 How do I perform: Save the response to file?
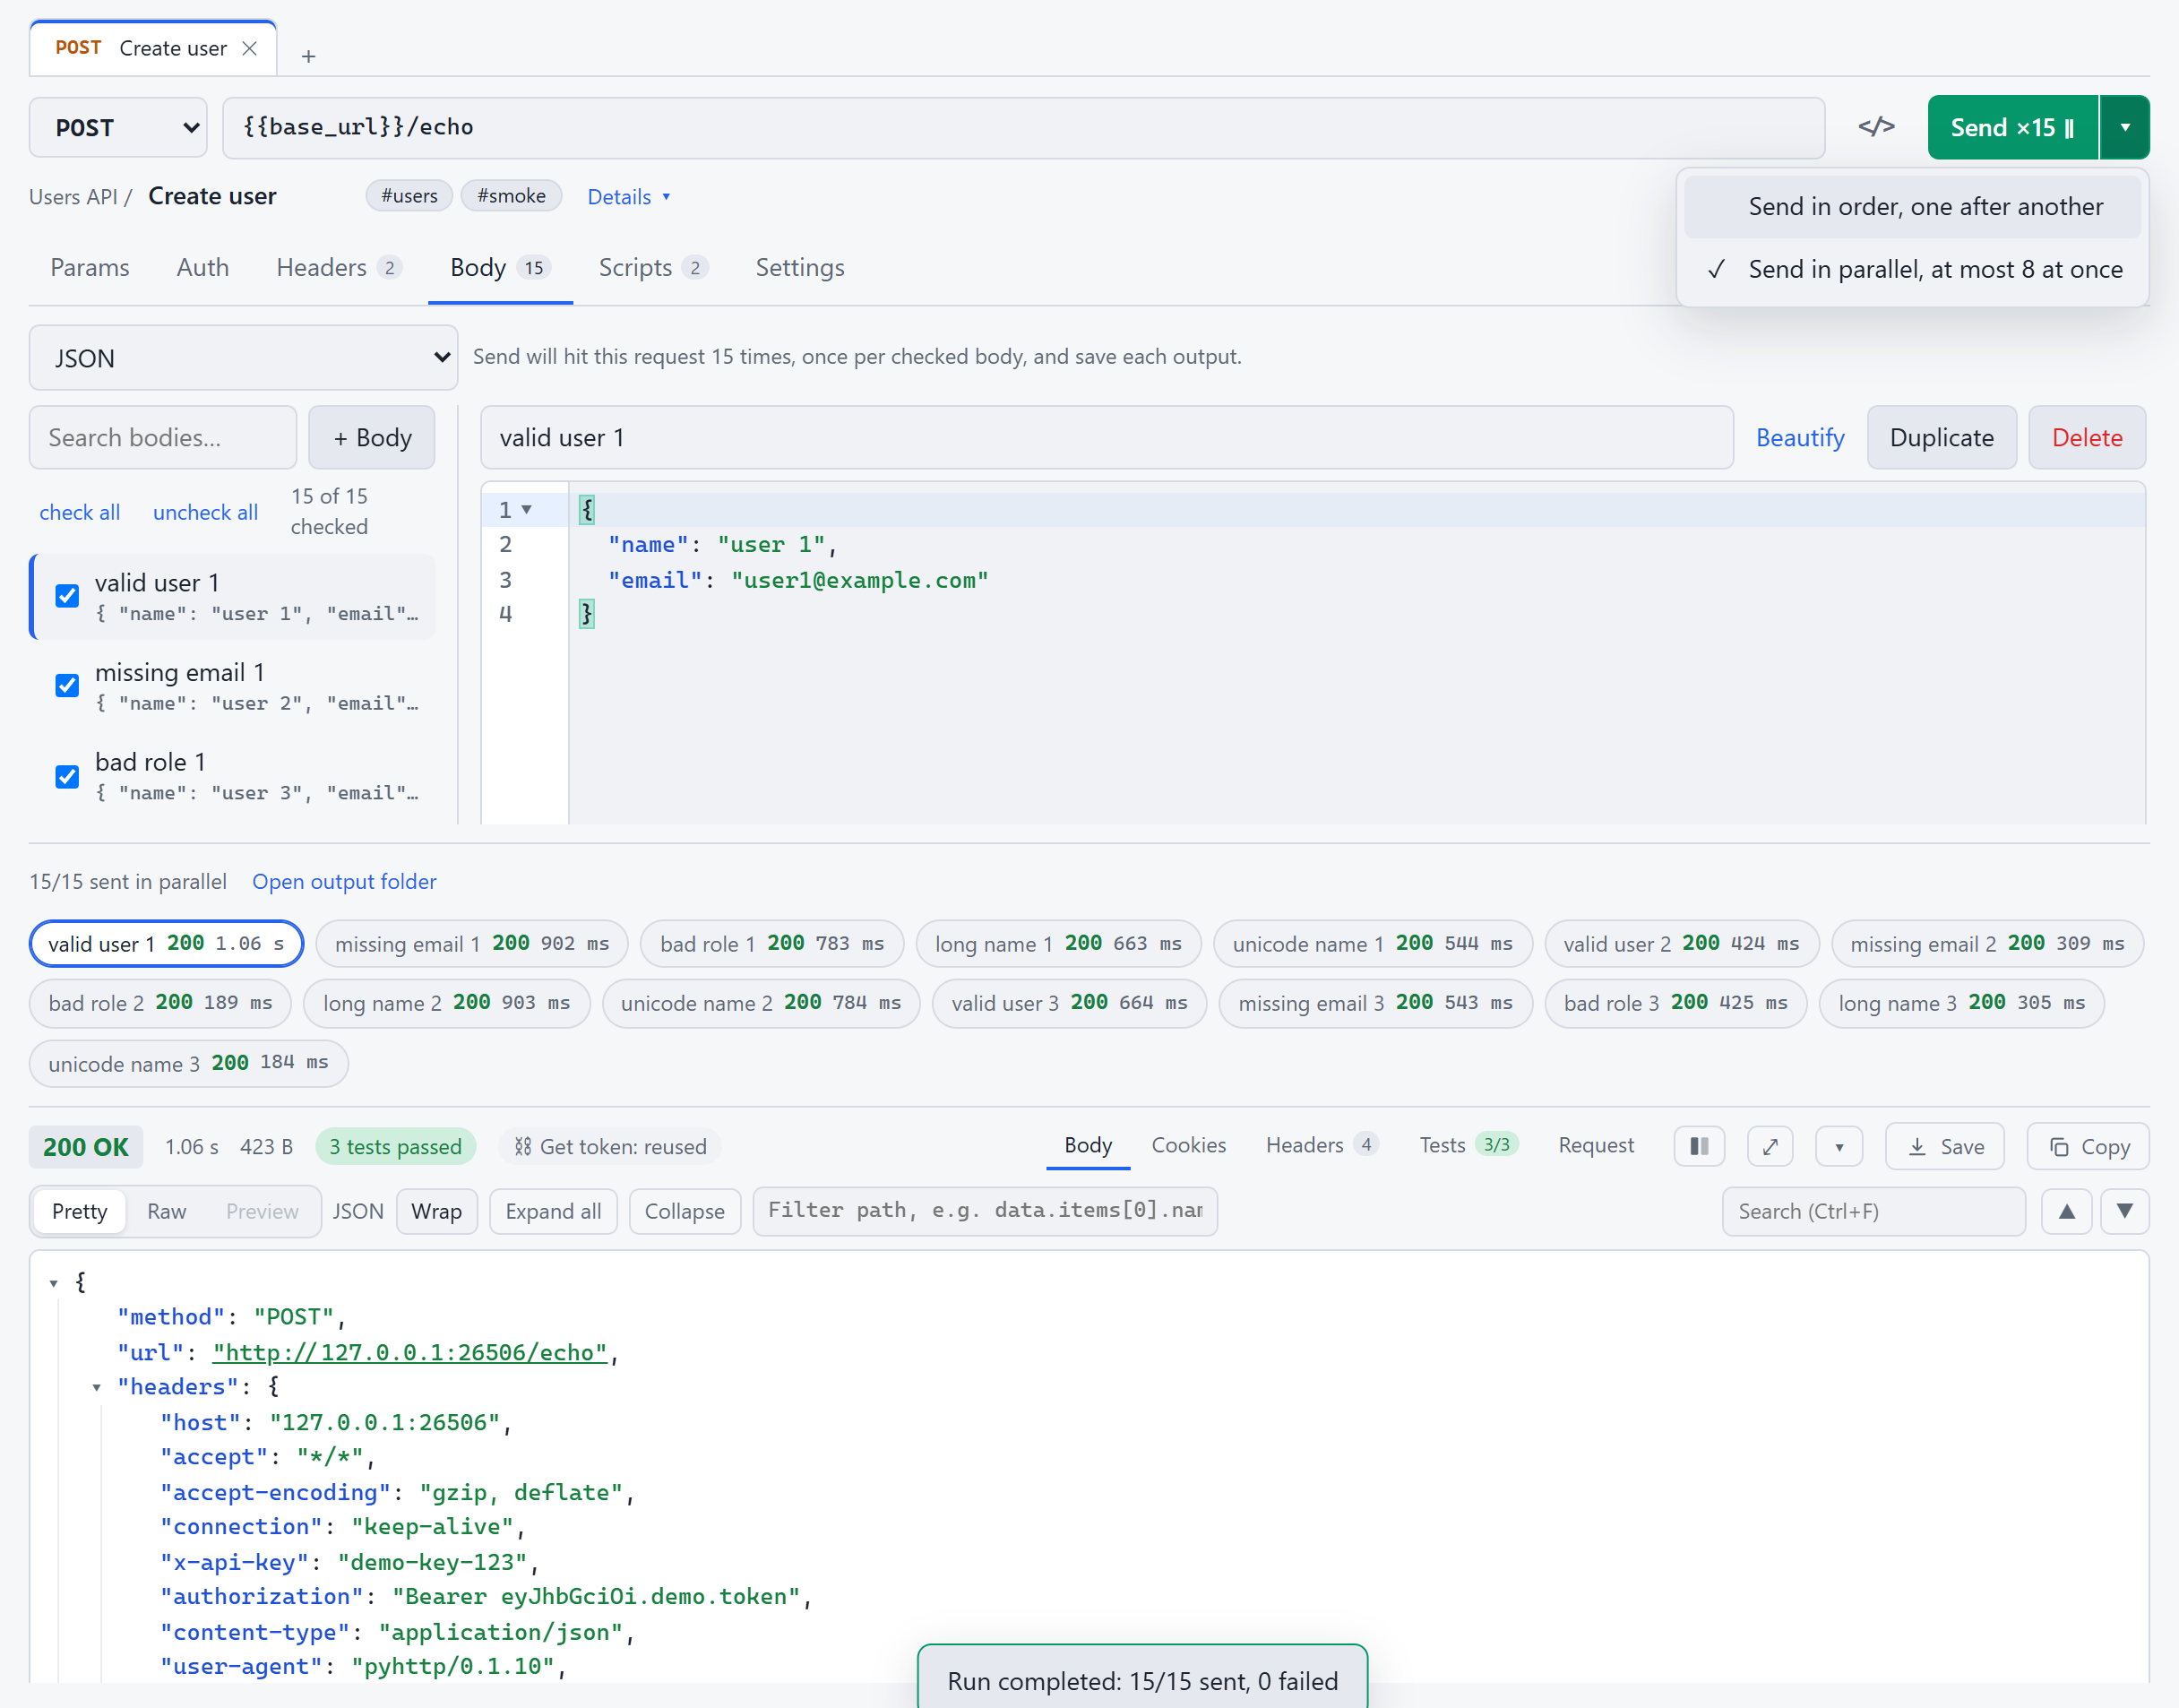(x=1945, y=1146)
